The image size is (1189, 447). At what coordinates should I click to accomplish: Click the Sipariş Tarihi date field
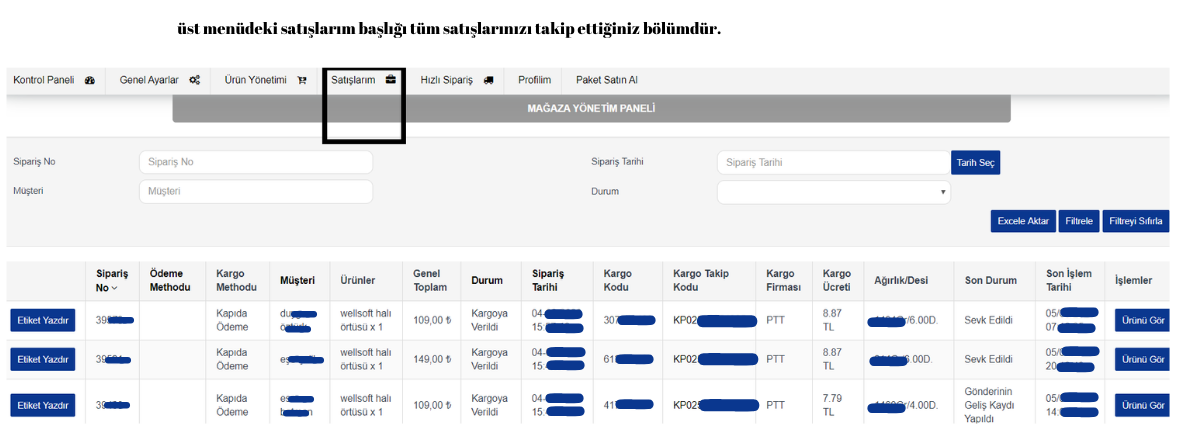coord(832,162)
